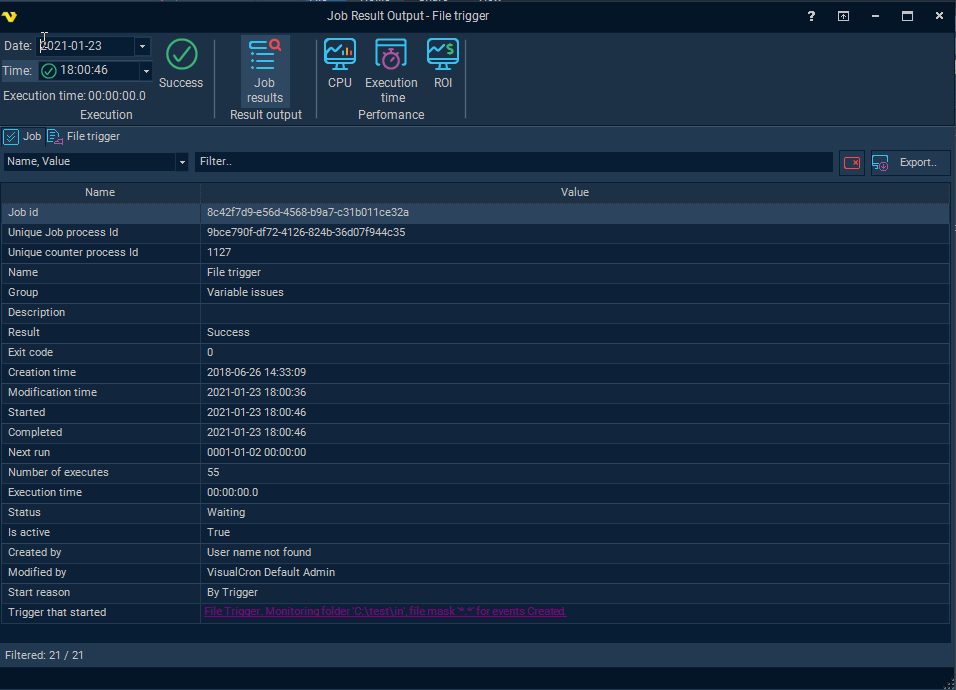The image size is (956, 690).
Task: Clear the filter with the red icon
Action: tap(852, 162)
